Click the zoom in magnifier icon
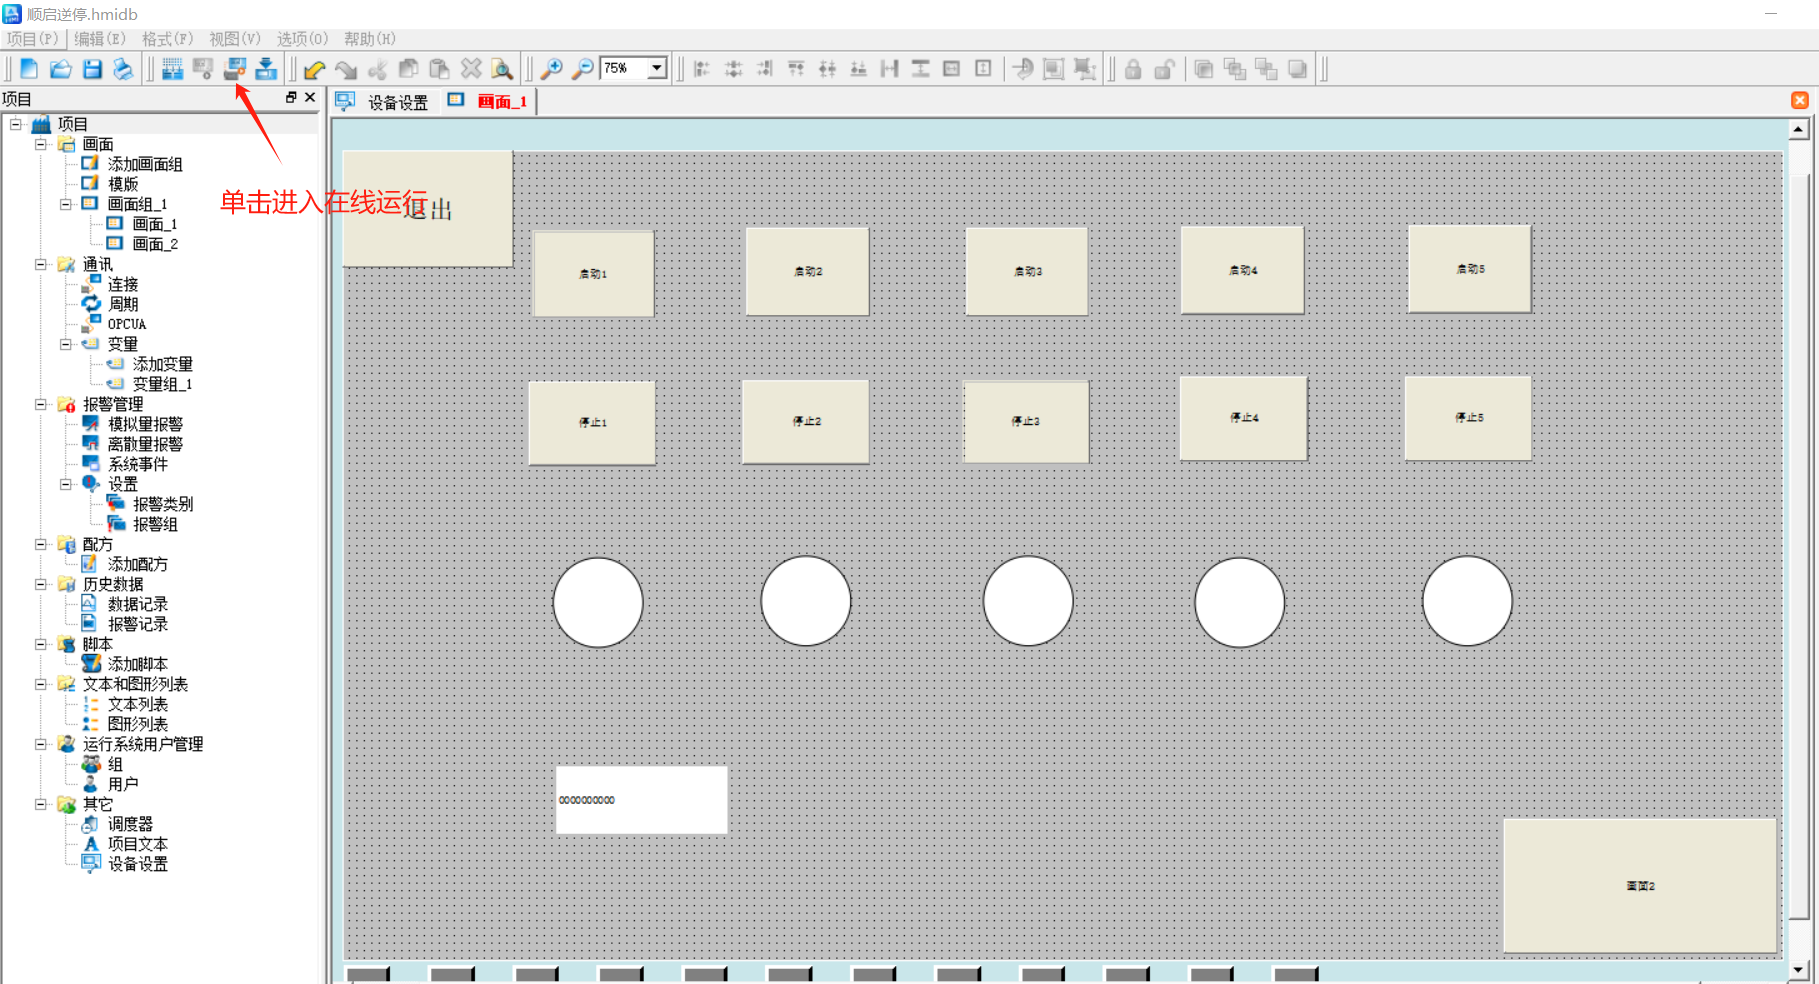This screenshot has width=1819, height=984. click(x=551, y=69)
